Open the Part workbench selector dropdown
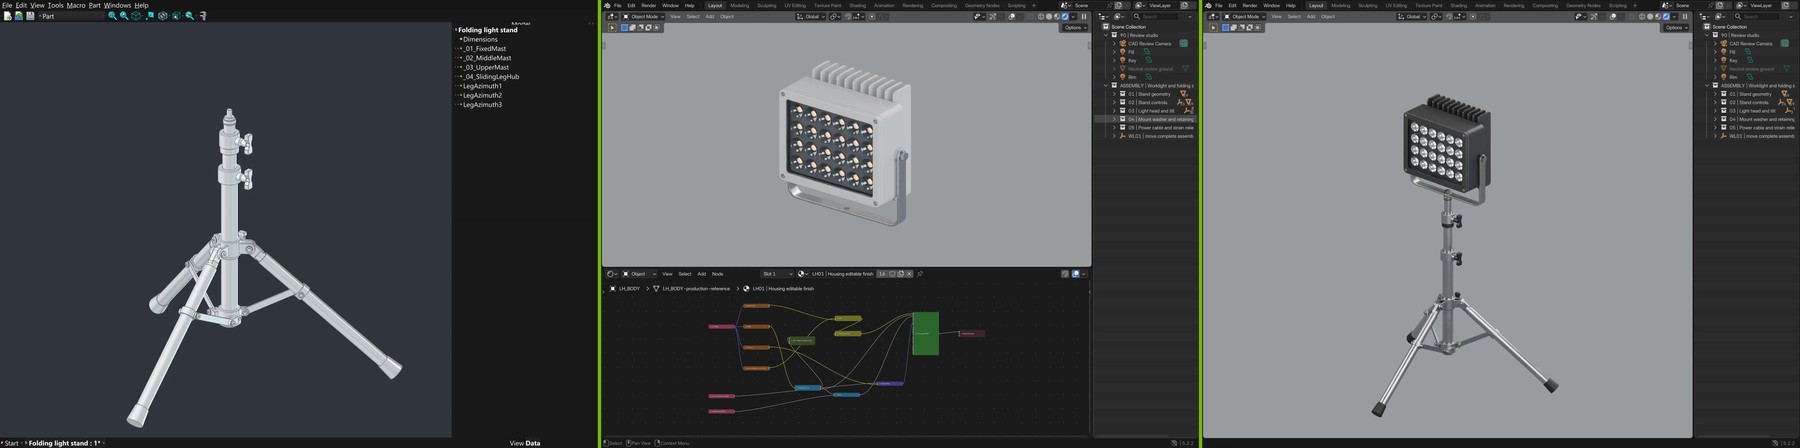 [x=71, y=16]
